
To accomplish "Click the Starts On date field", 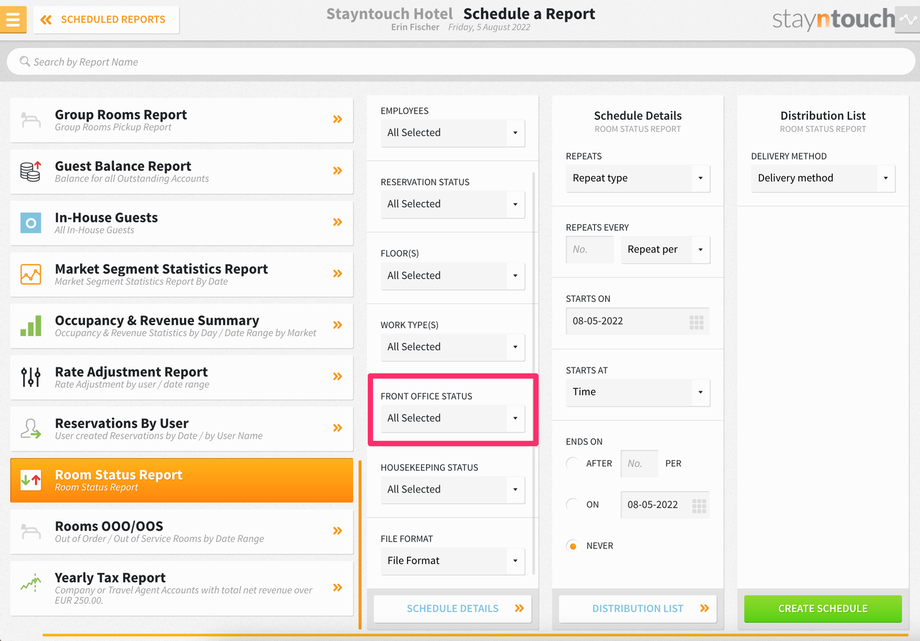I will pyautogui.click(x=638, y=322).
